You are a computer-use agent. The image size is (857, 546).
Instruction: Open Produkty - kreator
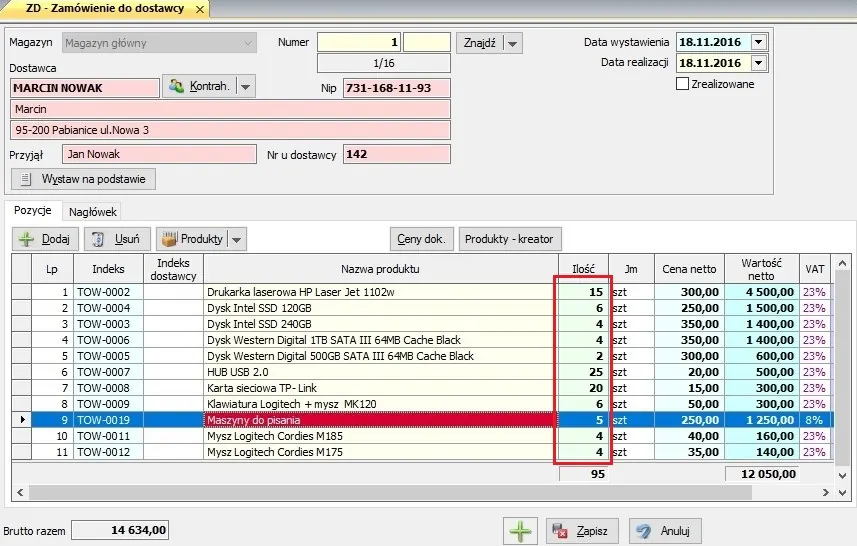(x=509, y=239)
